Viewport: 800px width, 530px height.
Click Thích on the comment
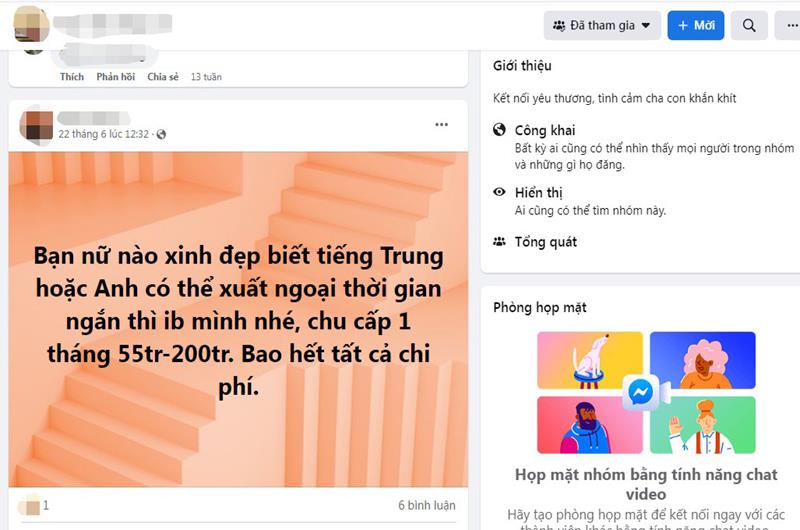72,77
